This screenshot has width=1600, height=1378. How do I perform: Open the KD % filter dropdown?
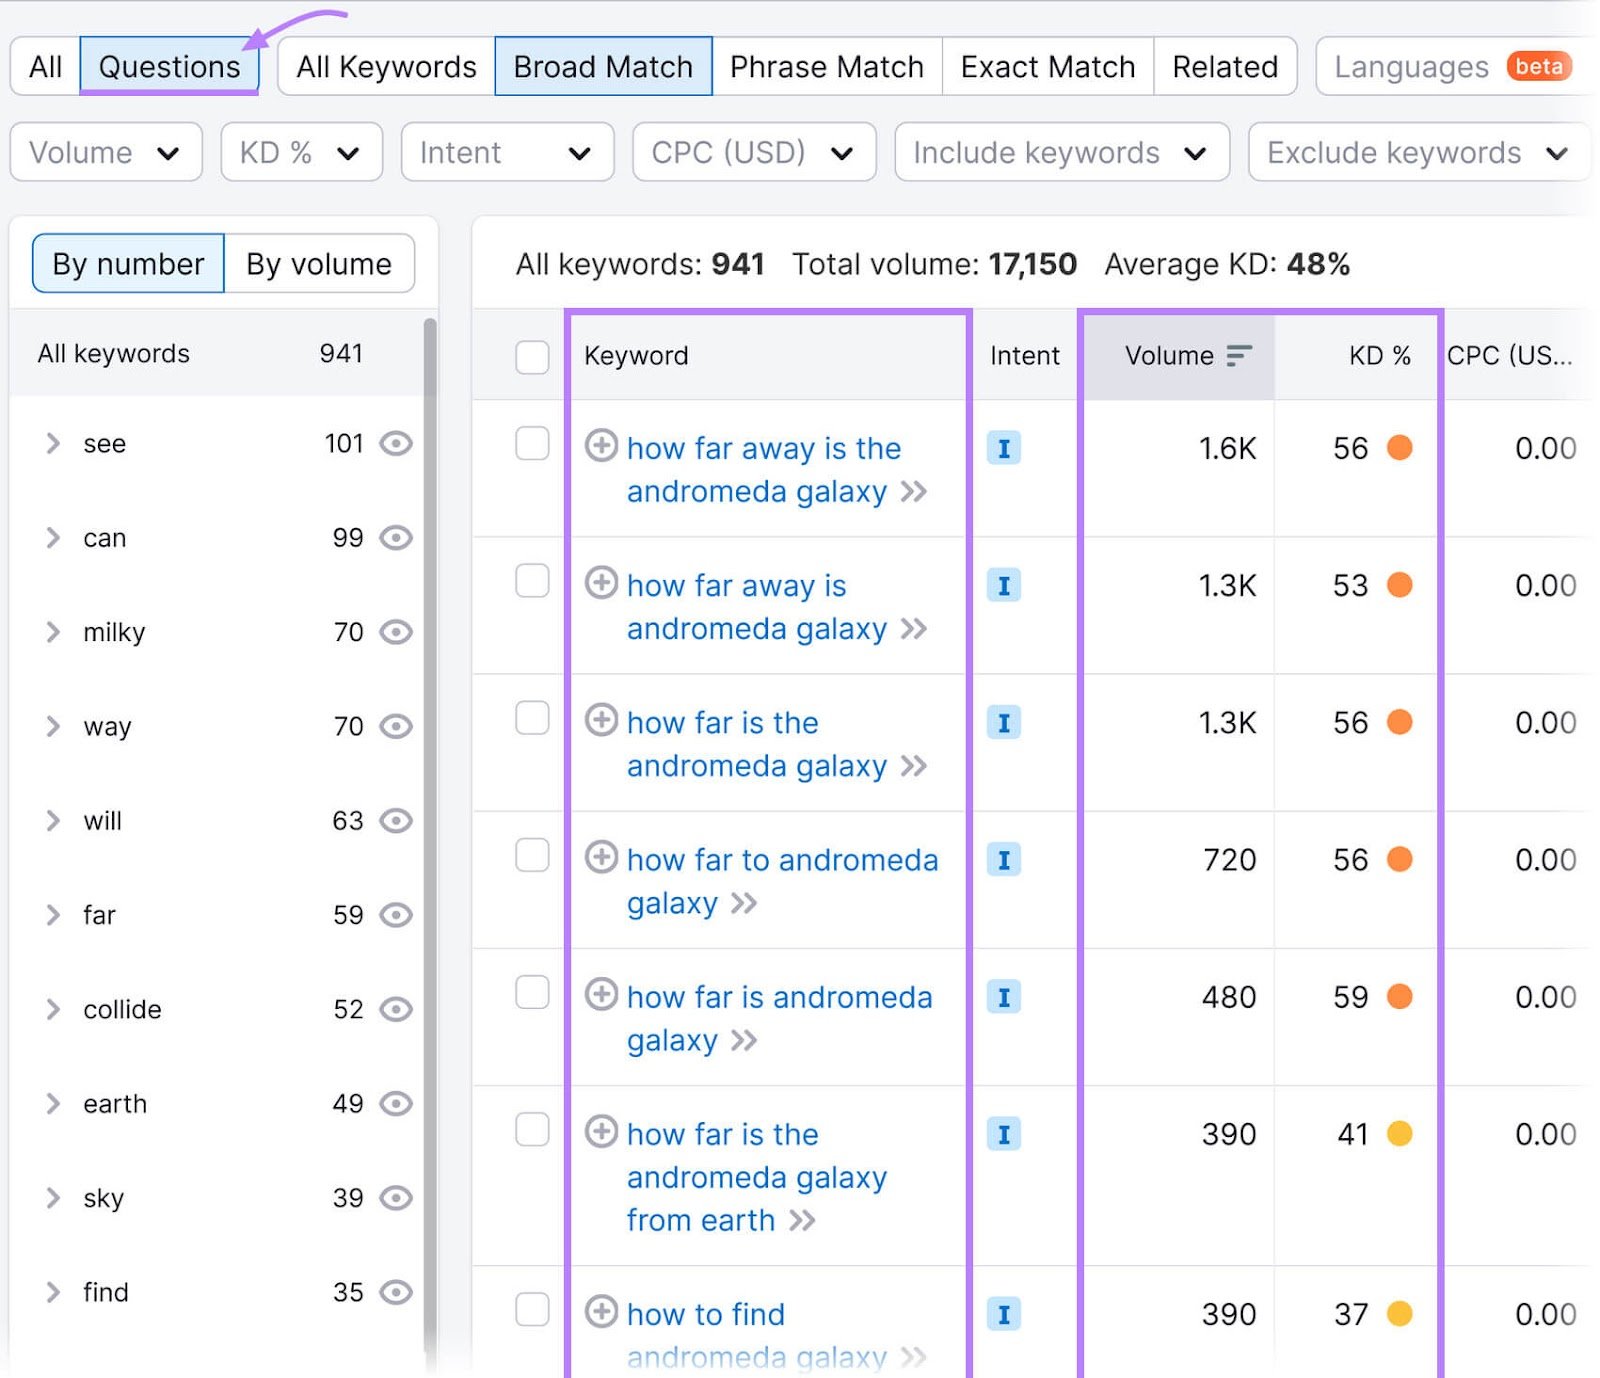pos(300,152)
